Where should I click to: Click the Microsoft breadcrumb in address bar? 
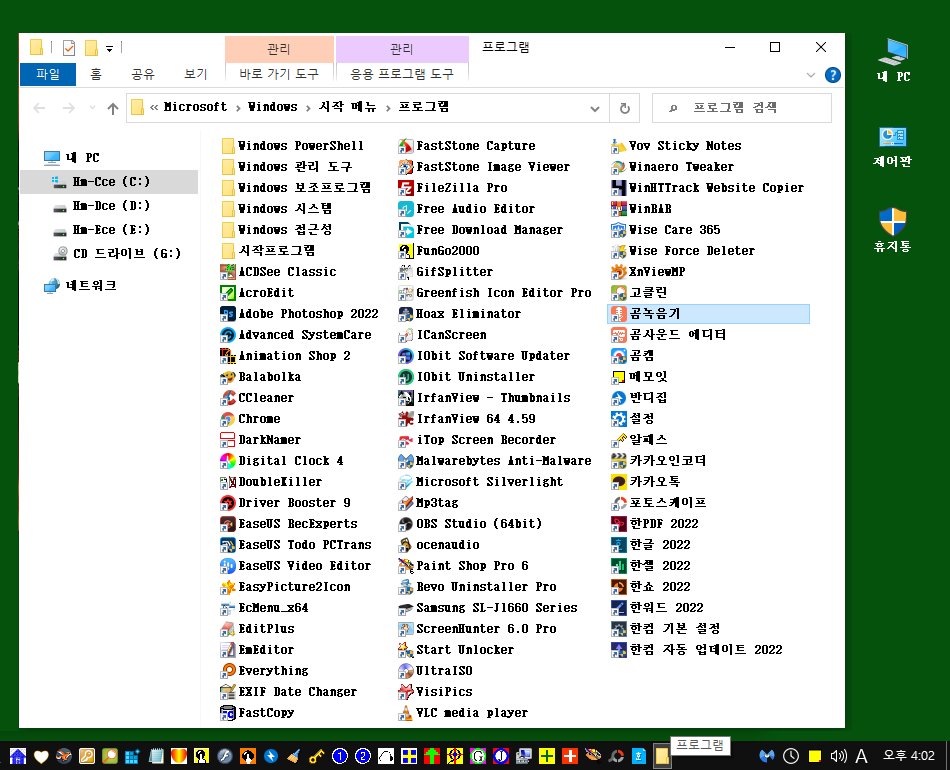pos(195,107)
